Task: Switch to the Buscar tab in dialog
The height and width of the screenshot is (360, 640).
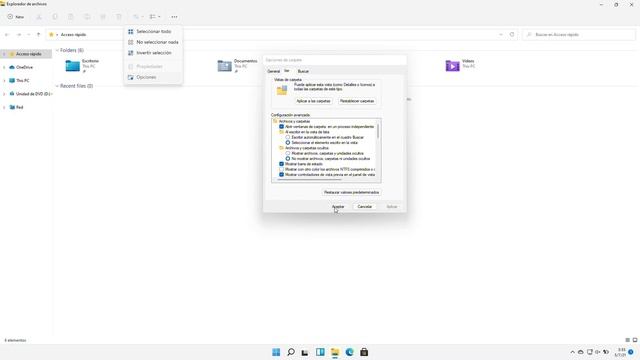Action: (x=303, y=71)
